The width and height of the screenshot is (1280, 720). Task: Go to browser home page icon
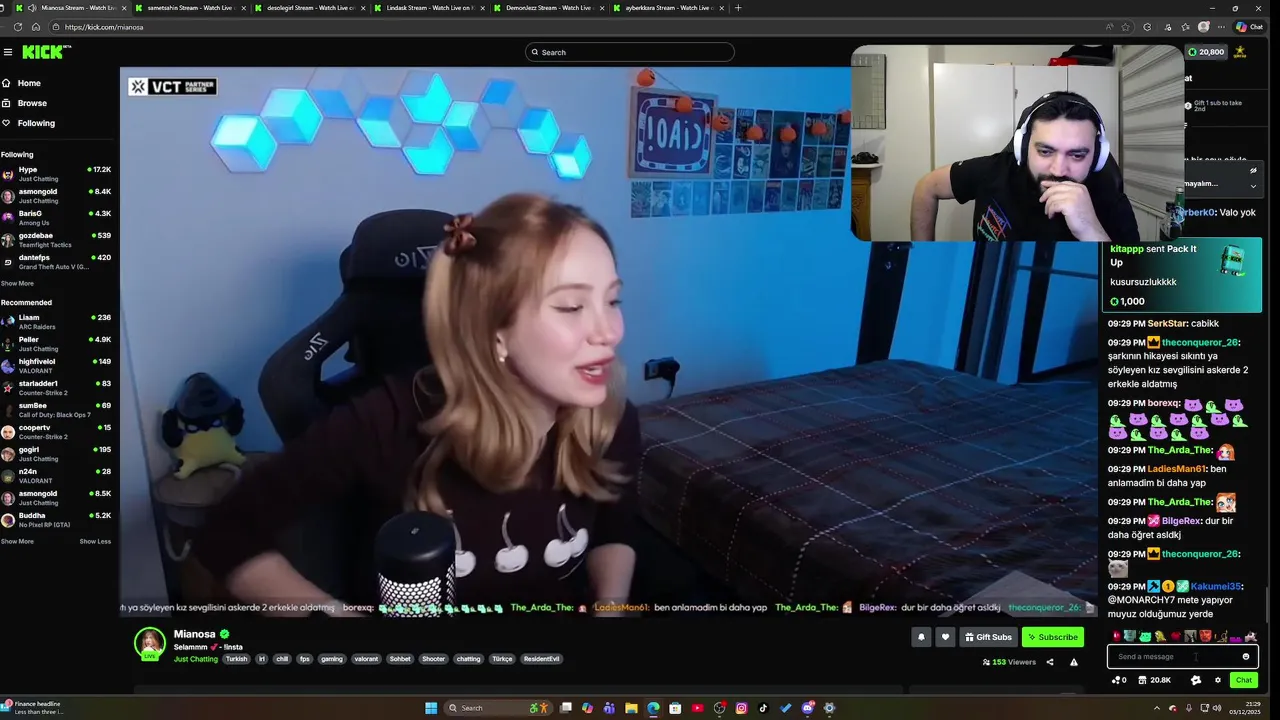[36, 27]
